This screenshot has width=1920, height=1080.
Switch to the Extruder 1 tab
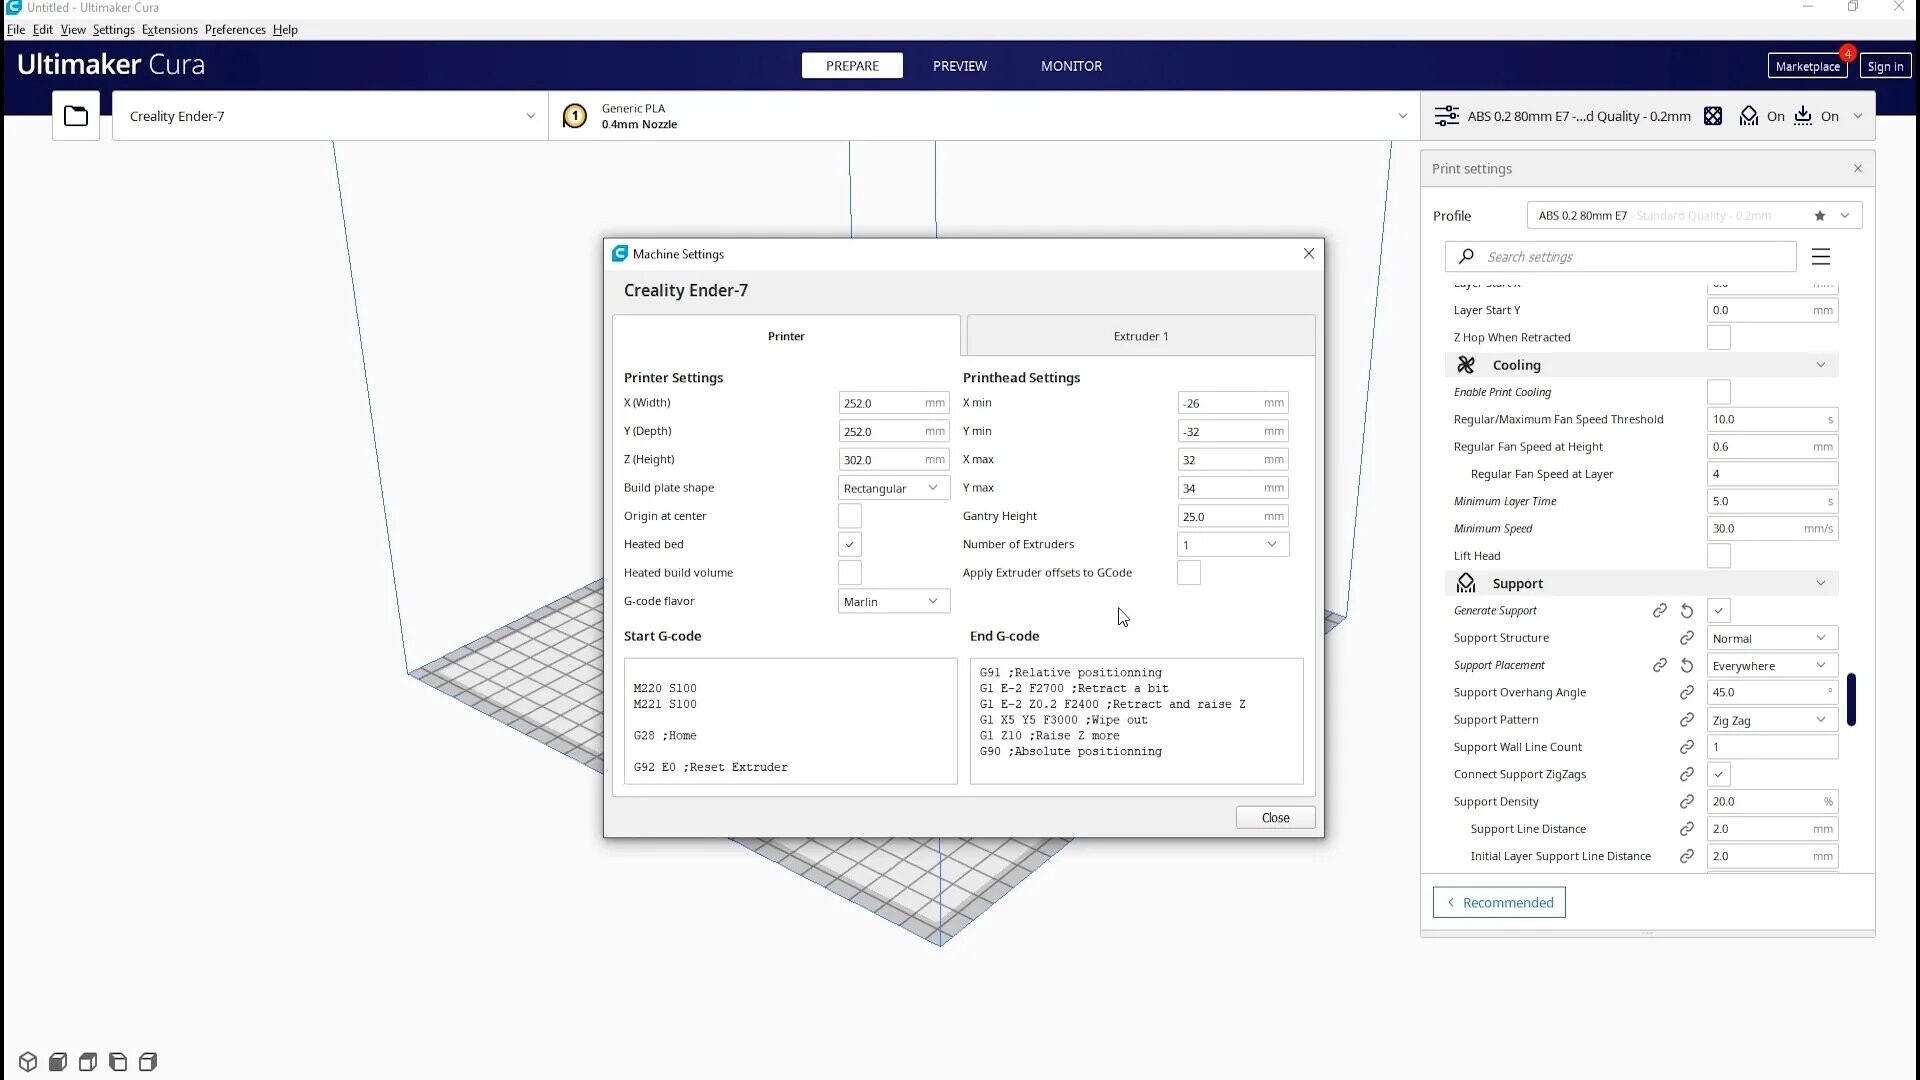[1141, 336]
